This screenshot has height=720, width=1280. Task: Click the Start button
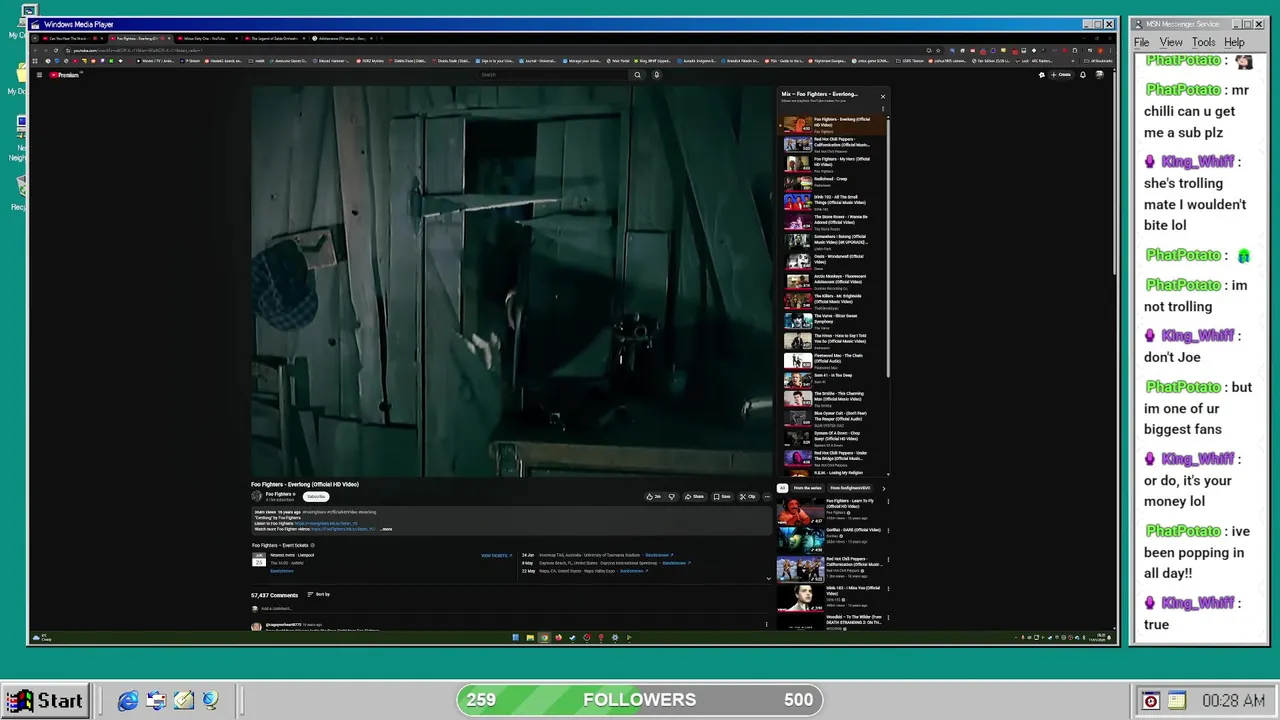(44, 700)
